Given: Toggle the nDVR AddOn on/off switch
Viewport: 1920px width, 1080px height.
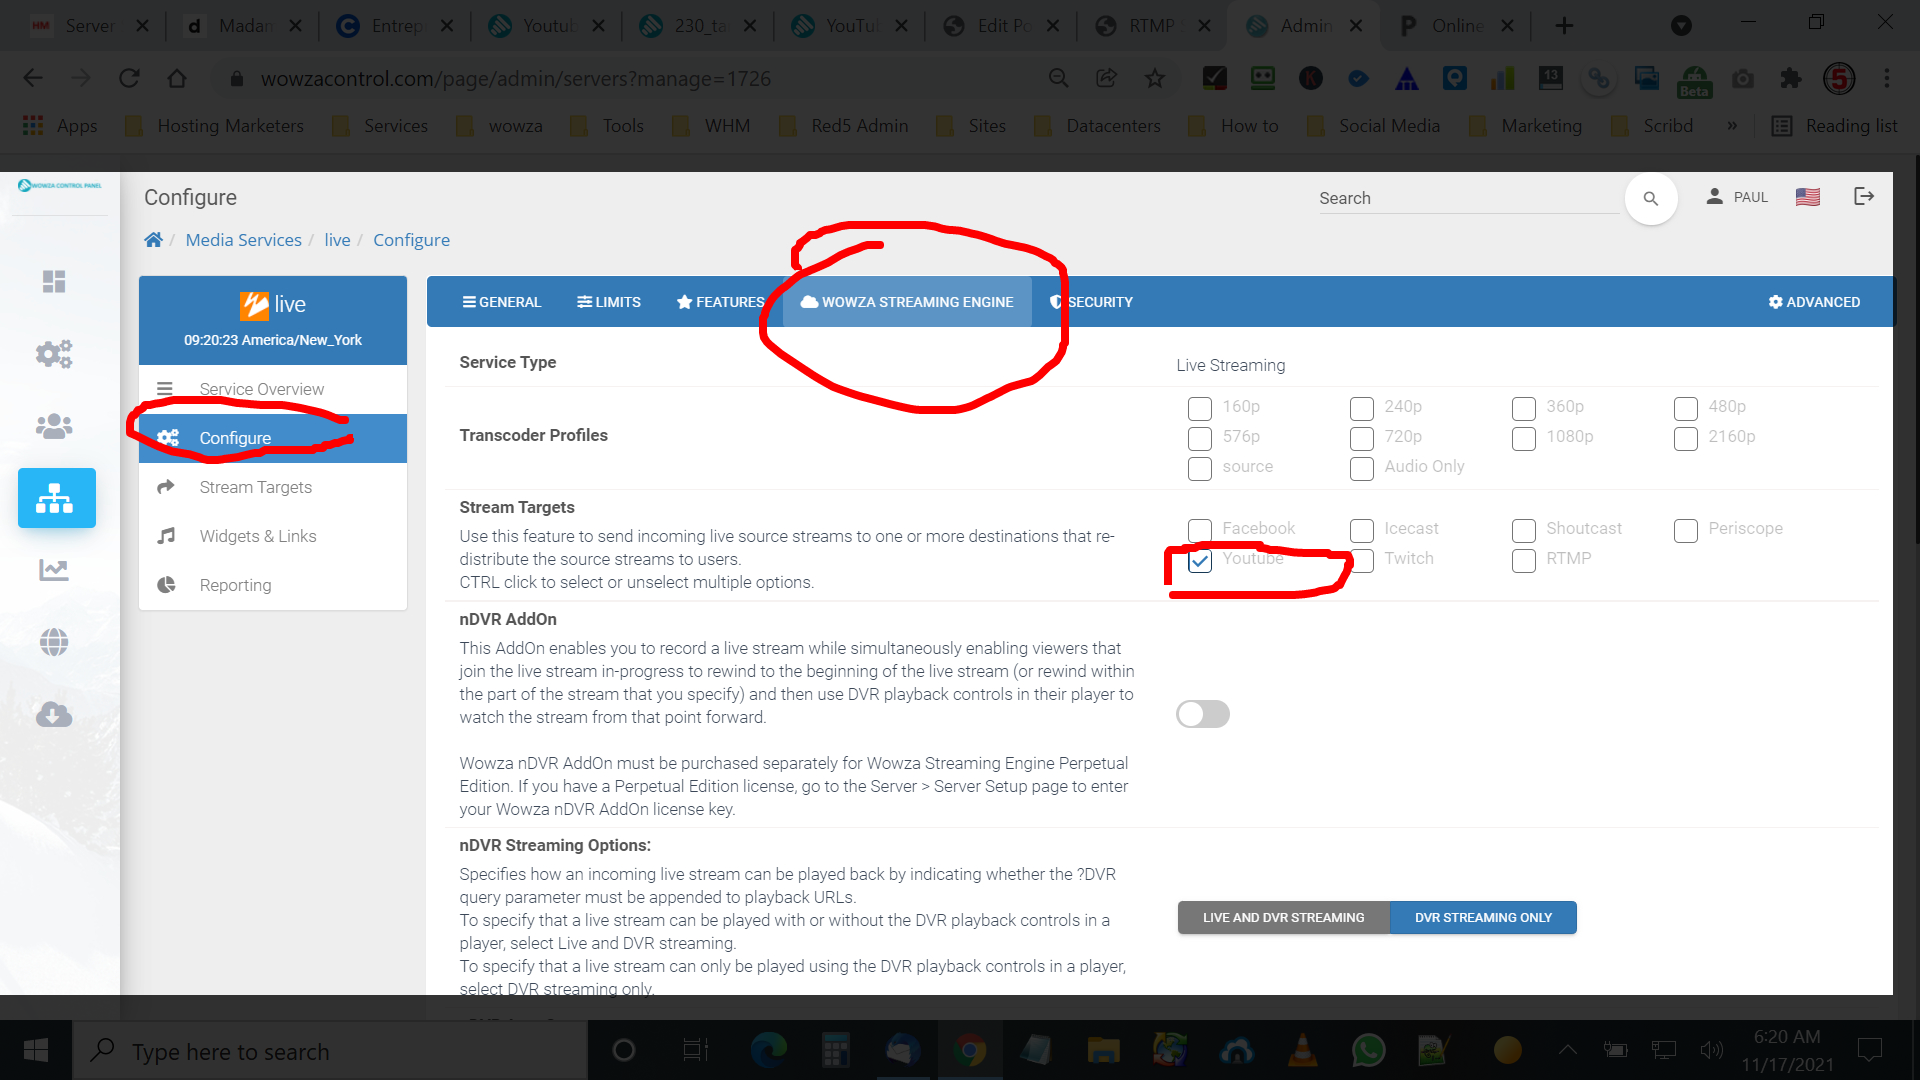Looking at the screenshot, I should click(1201, 713).
